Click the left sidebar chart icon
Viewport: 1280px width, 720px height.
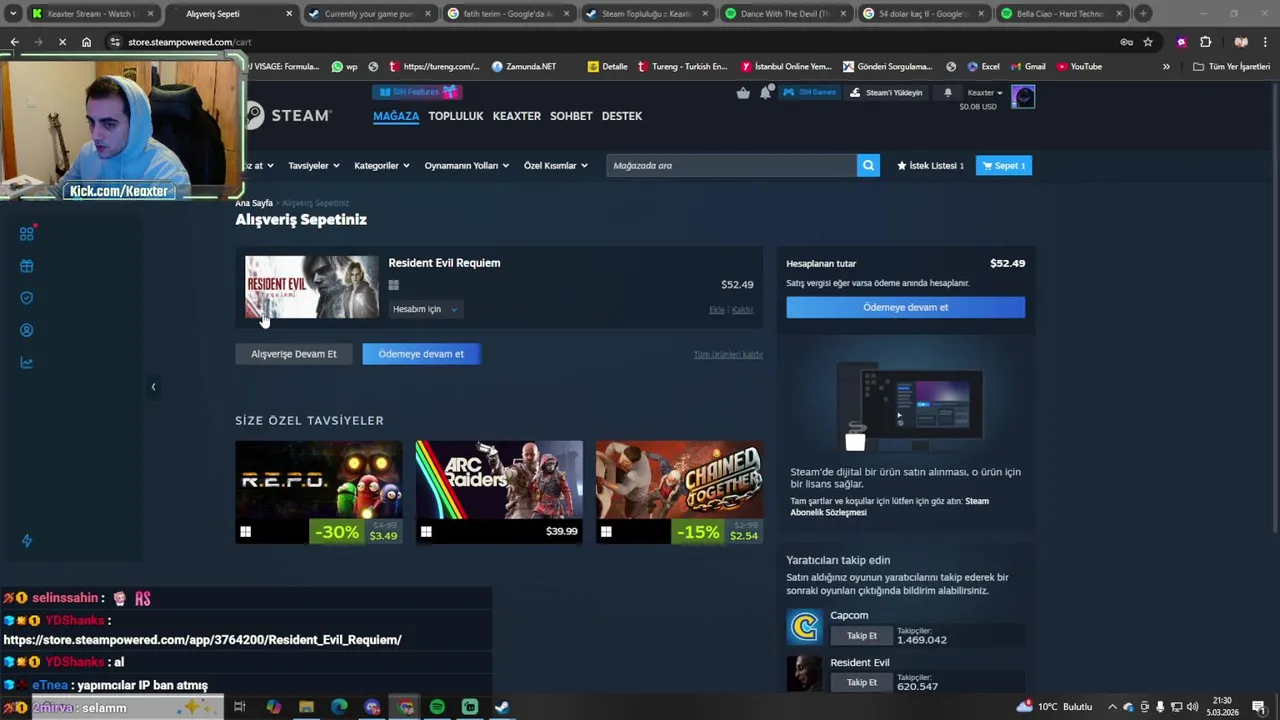[27, 362]
